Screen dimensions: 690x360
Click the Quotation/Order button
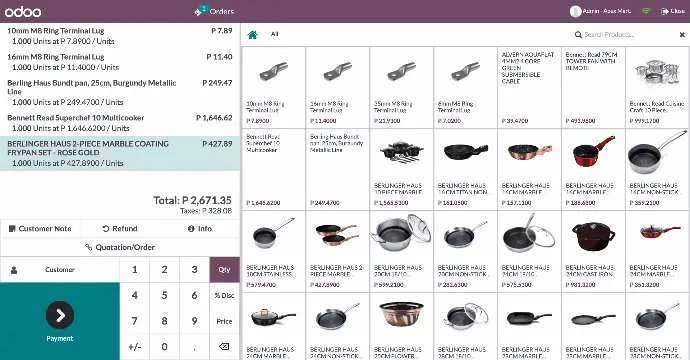pos(120,247)
